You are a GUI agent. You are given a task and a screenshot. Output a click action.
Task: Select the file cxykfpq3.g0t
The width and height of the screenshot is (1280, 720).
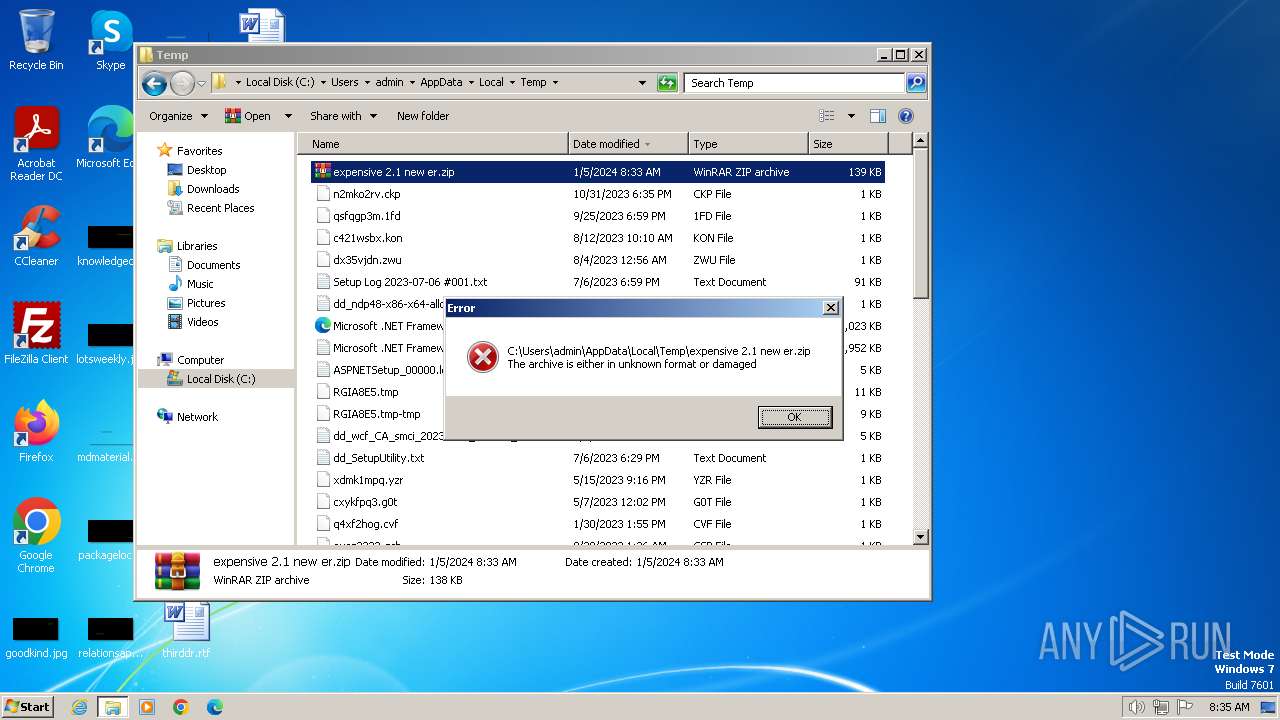598,502
